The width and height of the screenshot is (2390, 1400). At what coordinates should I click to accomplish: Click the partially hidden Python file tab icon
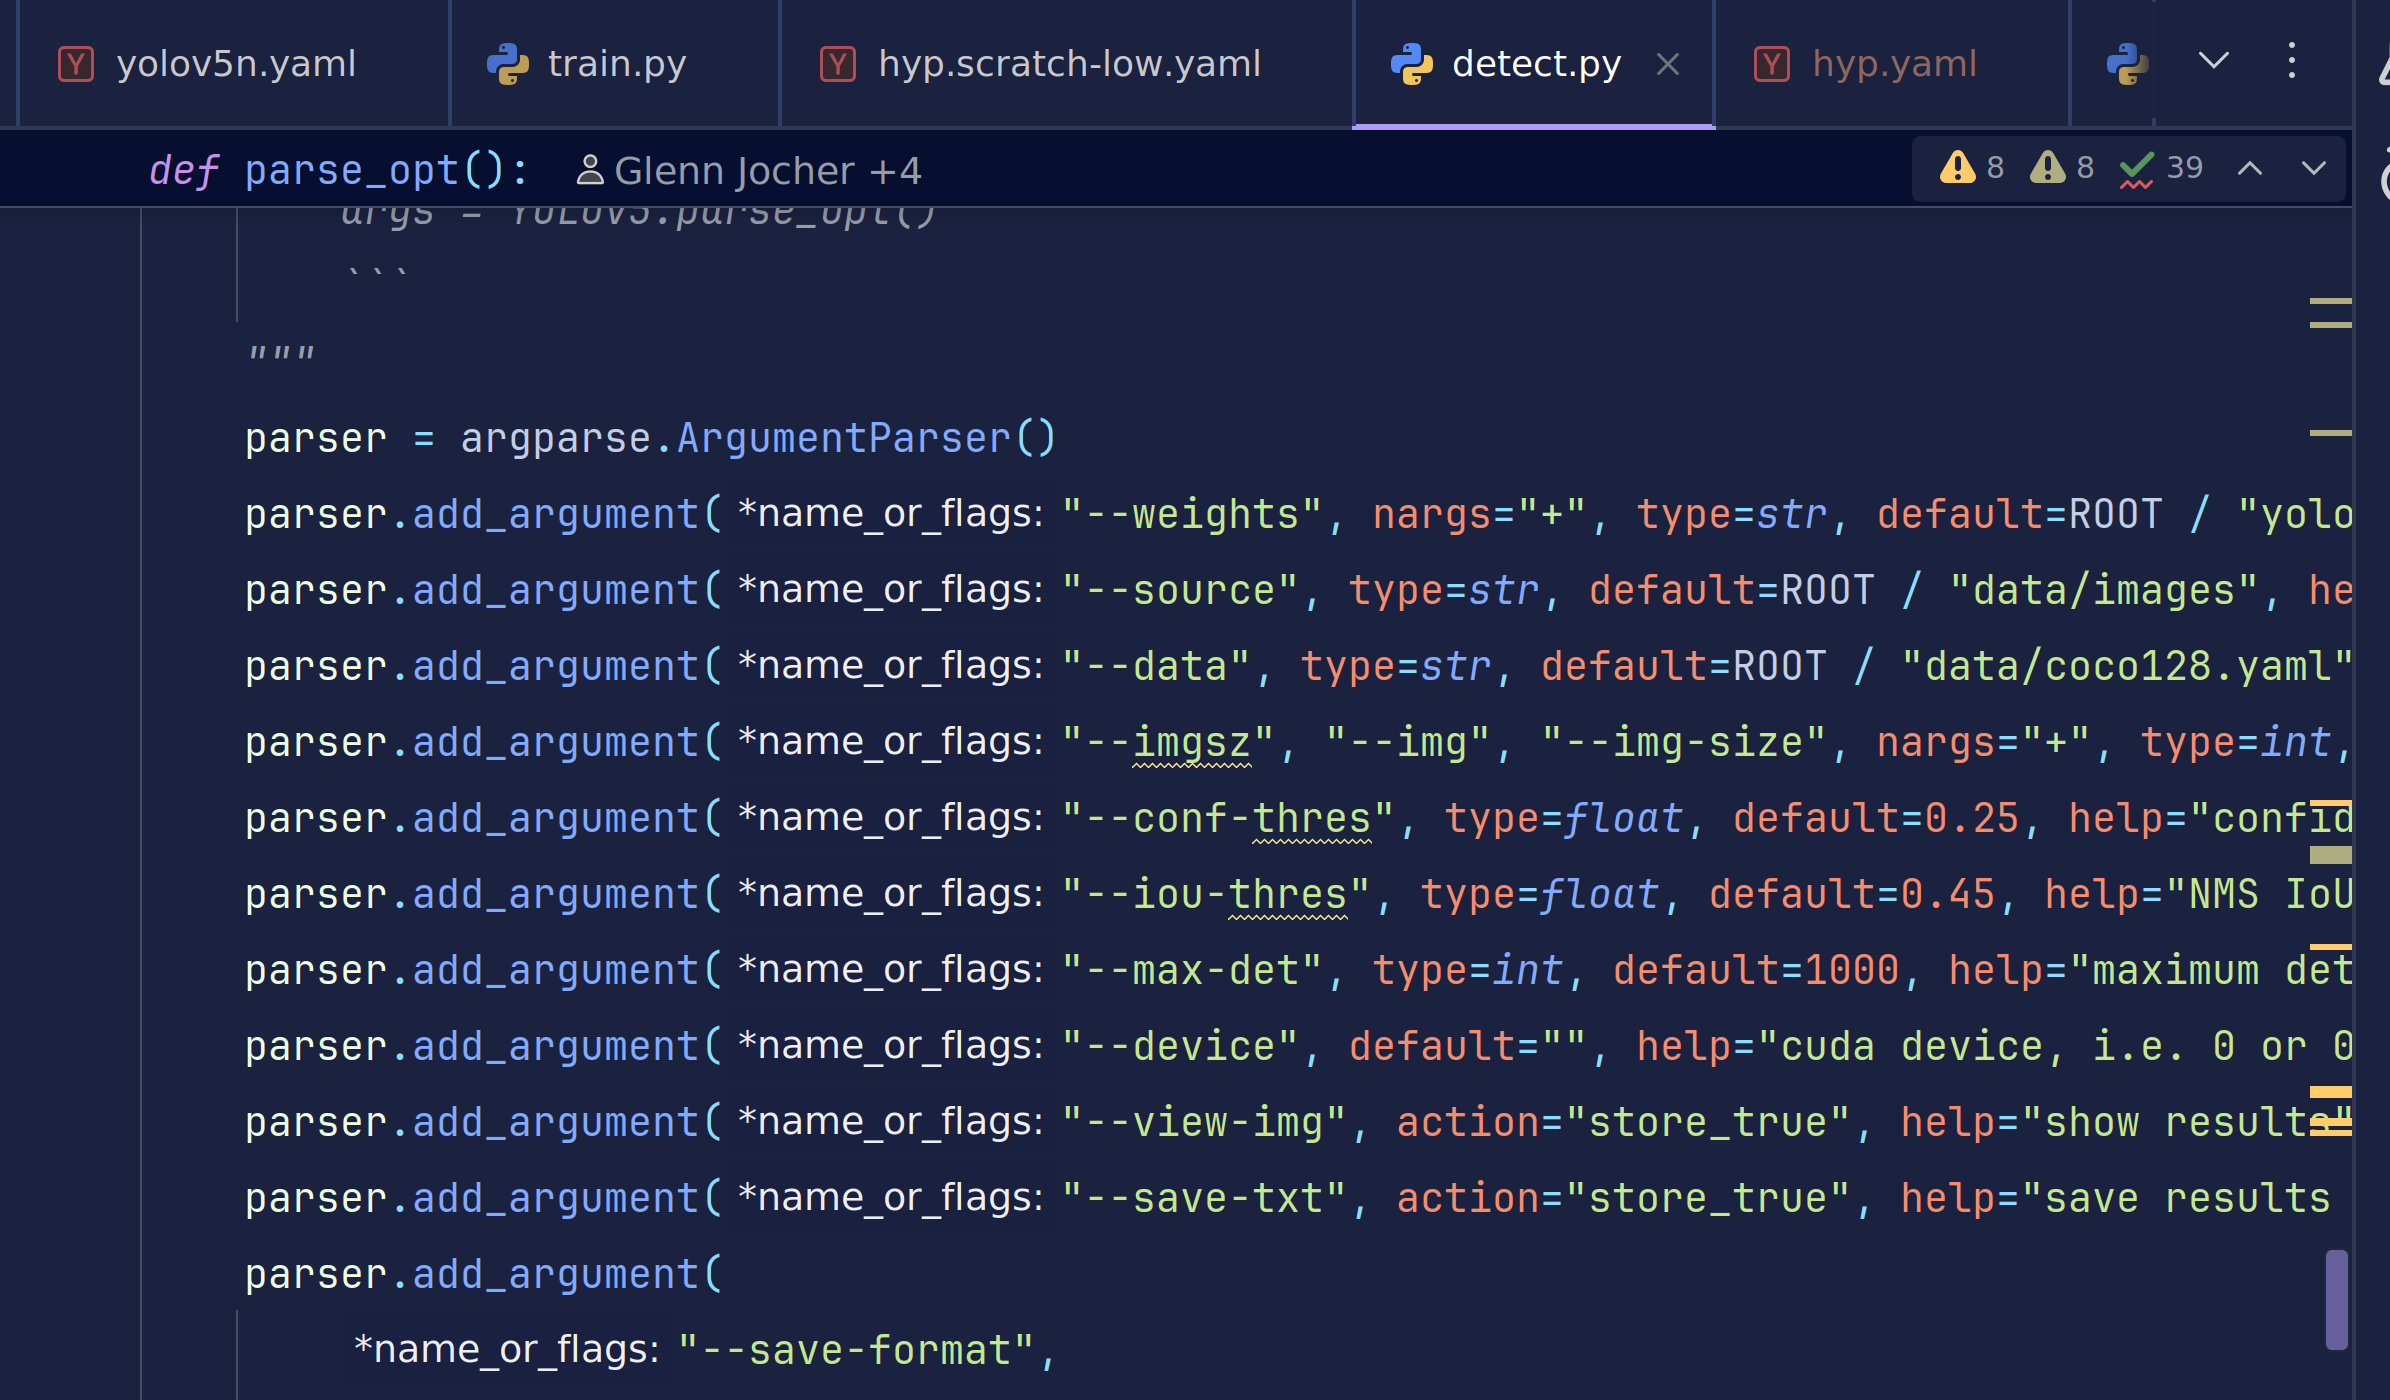tap(2126, 64)
